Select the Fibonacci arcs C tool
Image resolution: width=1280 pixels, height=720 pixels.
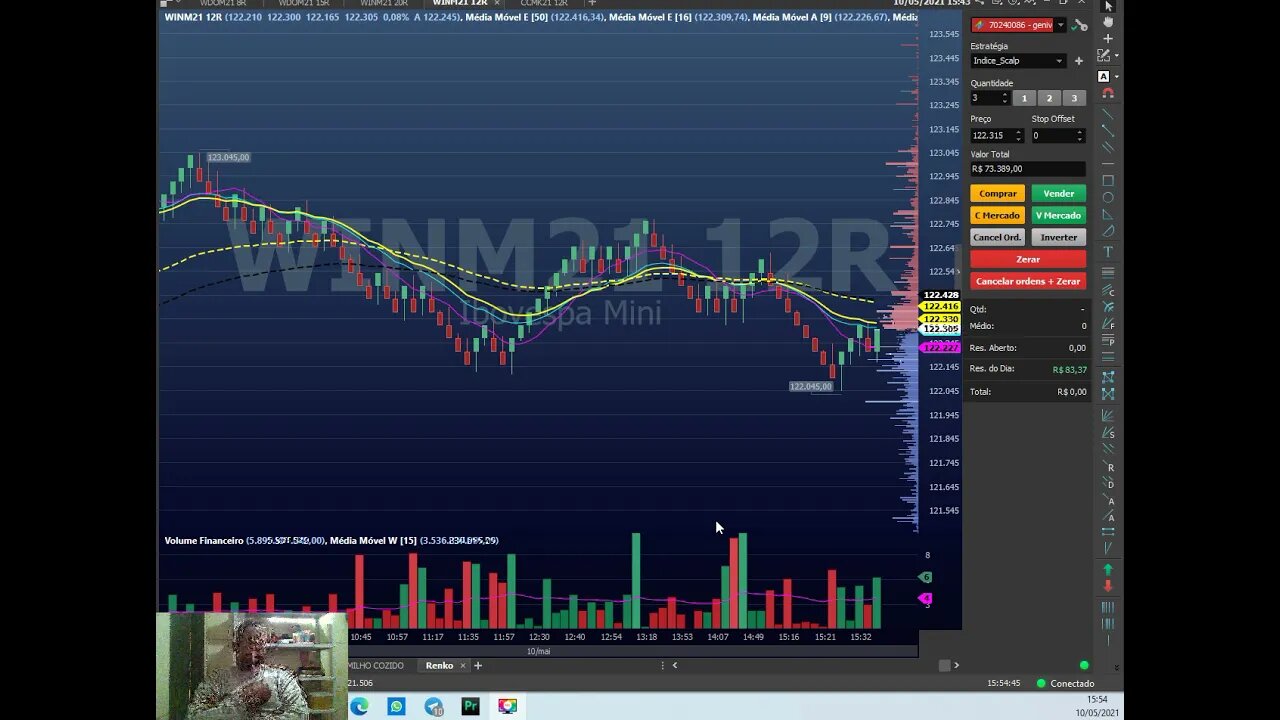pos(1108,290)
